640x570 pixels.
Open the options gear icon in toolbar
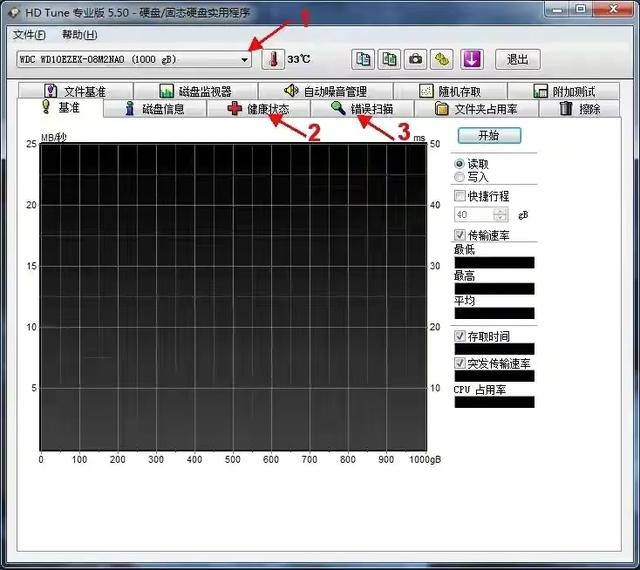tap(442, 59)
